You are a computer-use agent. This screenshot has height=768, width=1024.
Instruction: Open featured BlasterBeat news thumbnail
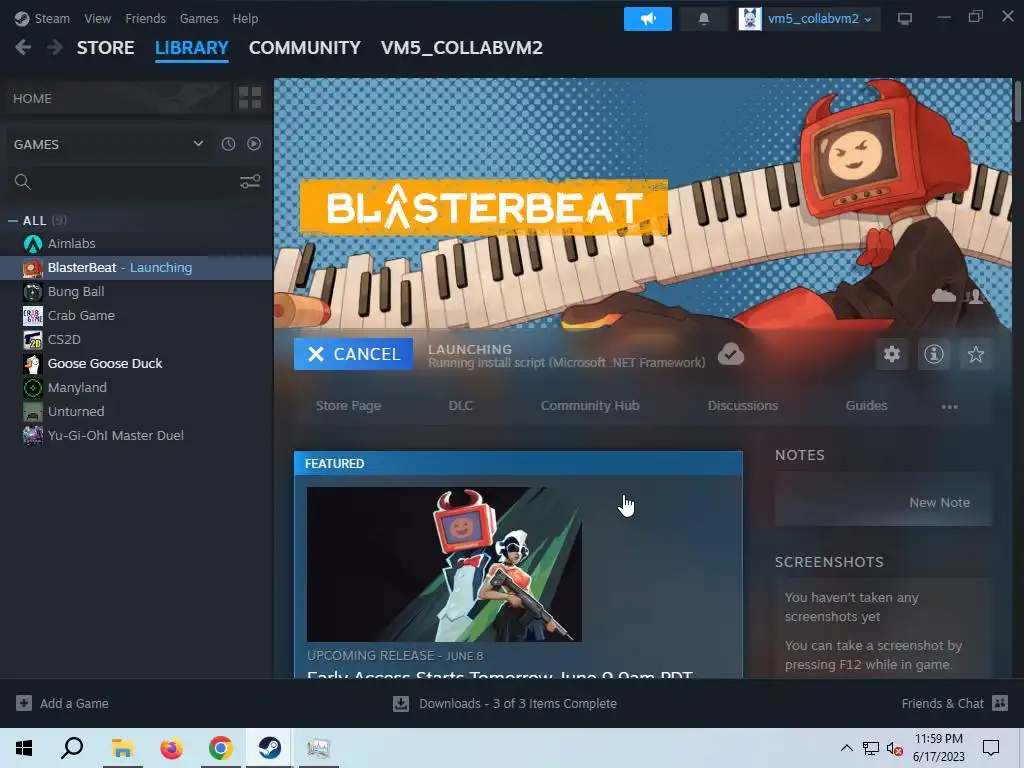coord(444,564)
